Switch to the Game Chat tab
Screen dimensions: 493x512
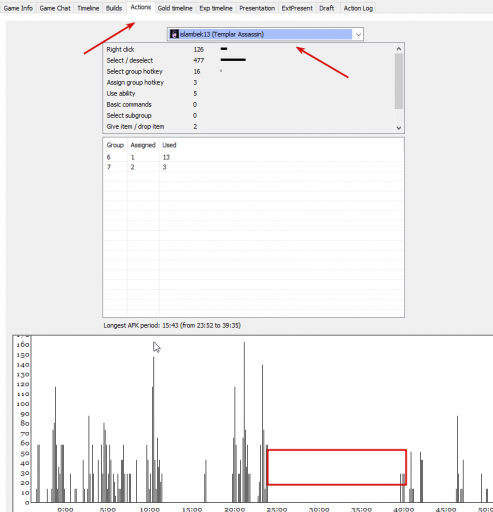click(x=55, y=8)
